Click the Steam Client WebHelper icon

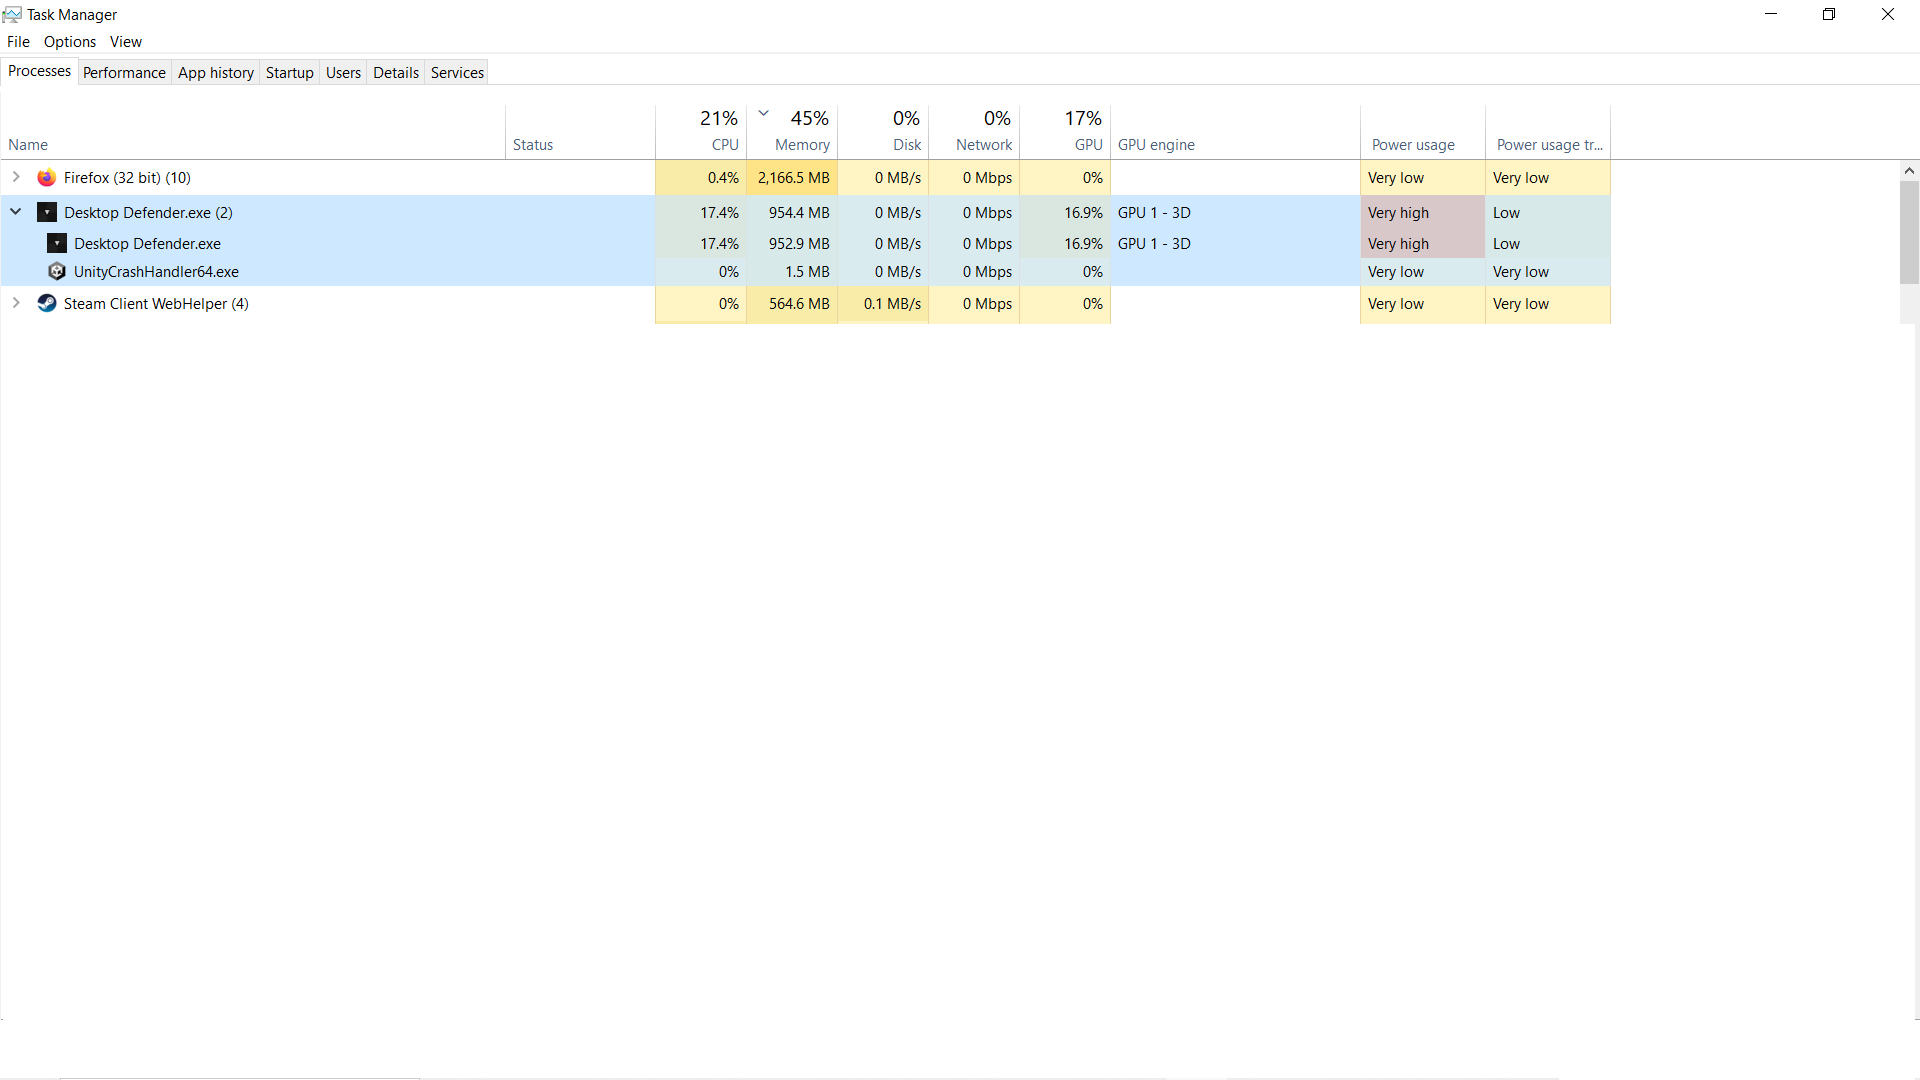pos(47,303)
